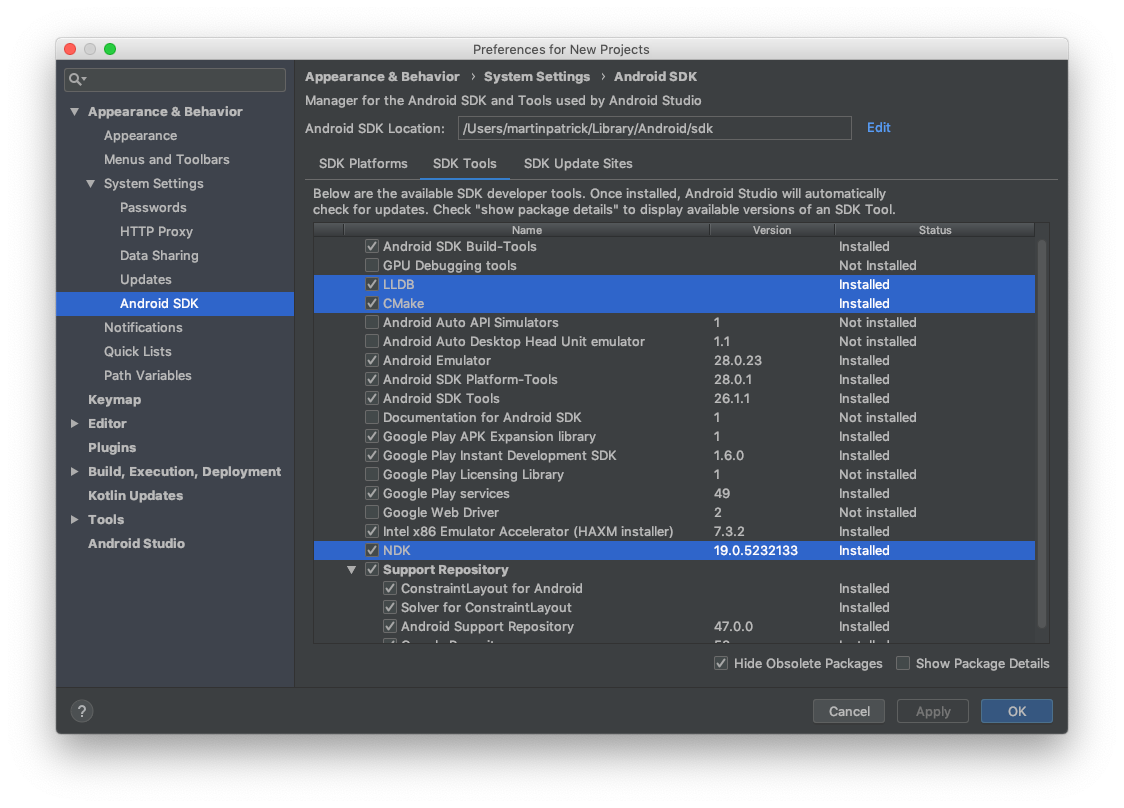Collapse Support Repository group arrow
Viewport: 1124px width, 808px height.
[x=351, y=569]
